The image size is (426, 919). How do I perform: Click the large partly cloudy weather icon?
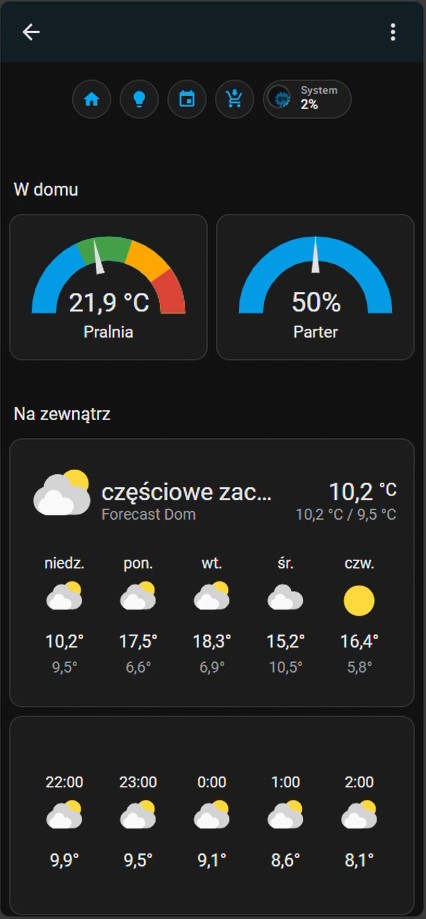[62, 492]
